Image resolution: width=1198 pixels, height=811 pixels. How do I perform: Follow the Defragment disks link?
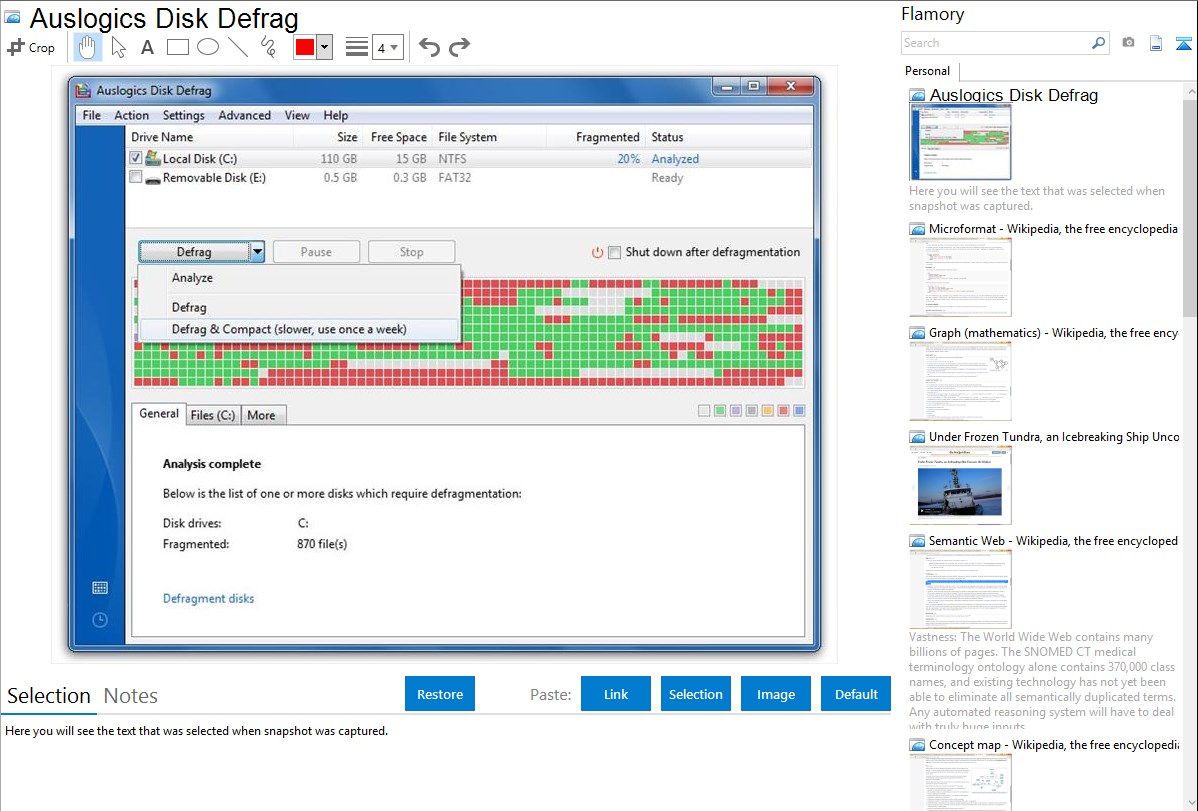point(209,599)
